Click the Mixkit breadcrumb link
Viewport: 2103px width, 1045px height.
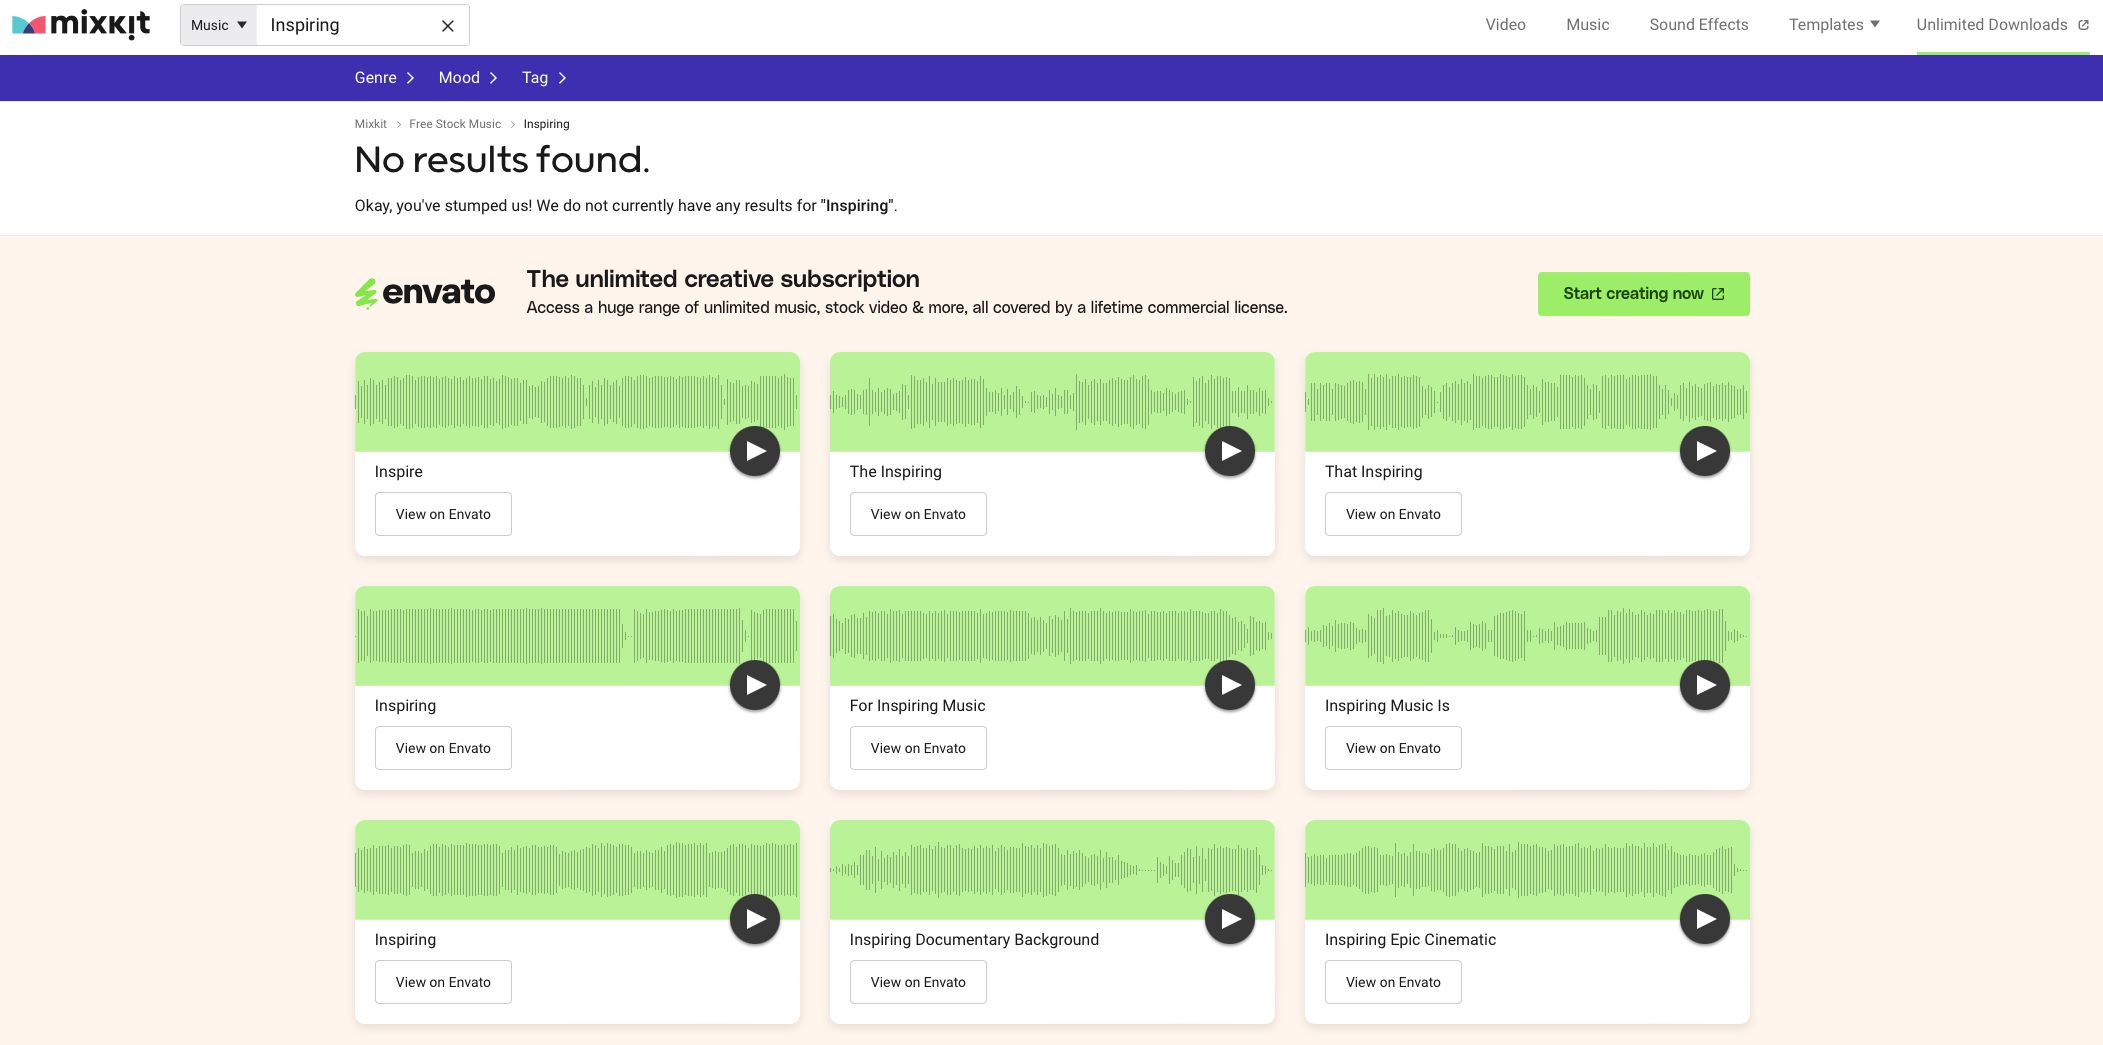[x=370, y=124]
